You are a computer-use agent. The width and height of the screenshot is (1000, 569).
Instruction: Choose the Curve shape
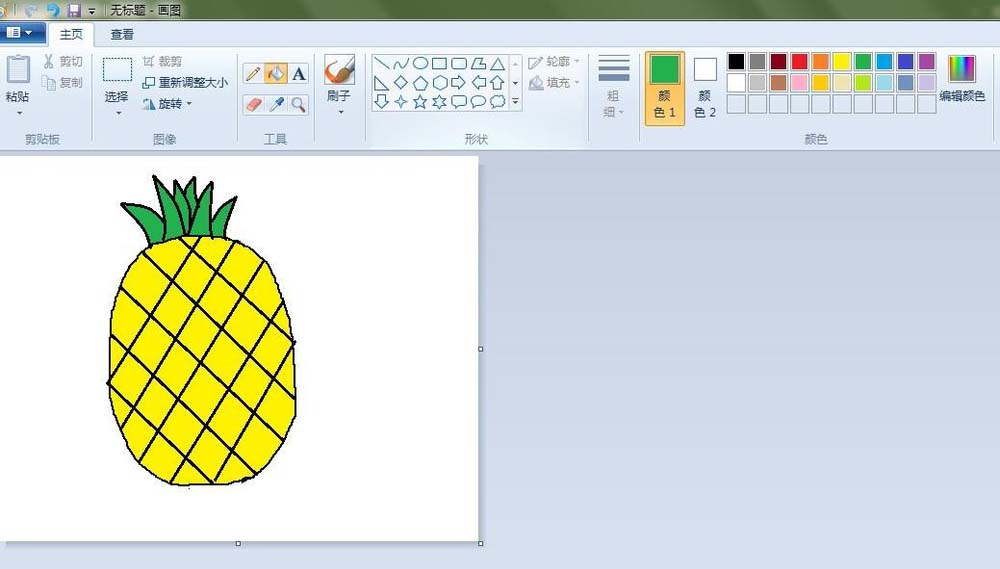401,63
